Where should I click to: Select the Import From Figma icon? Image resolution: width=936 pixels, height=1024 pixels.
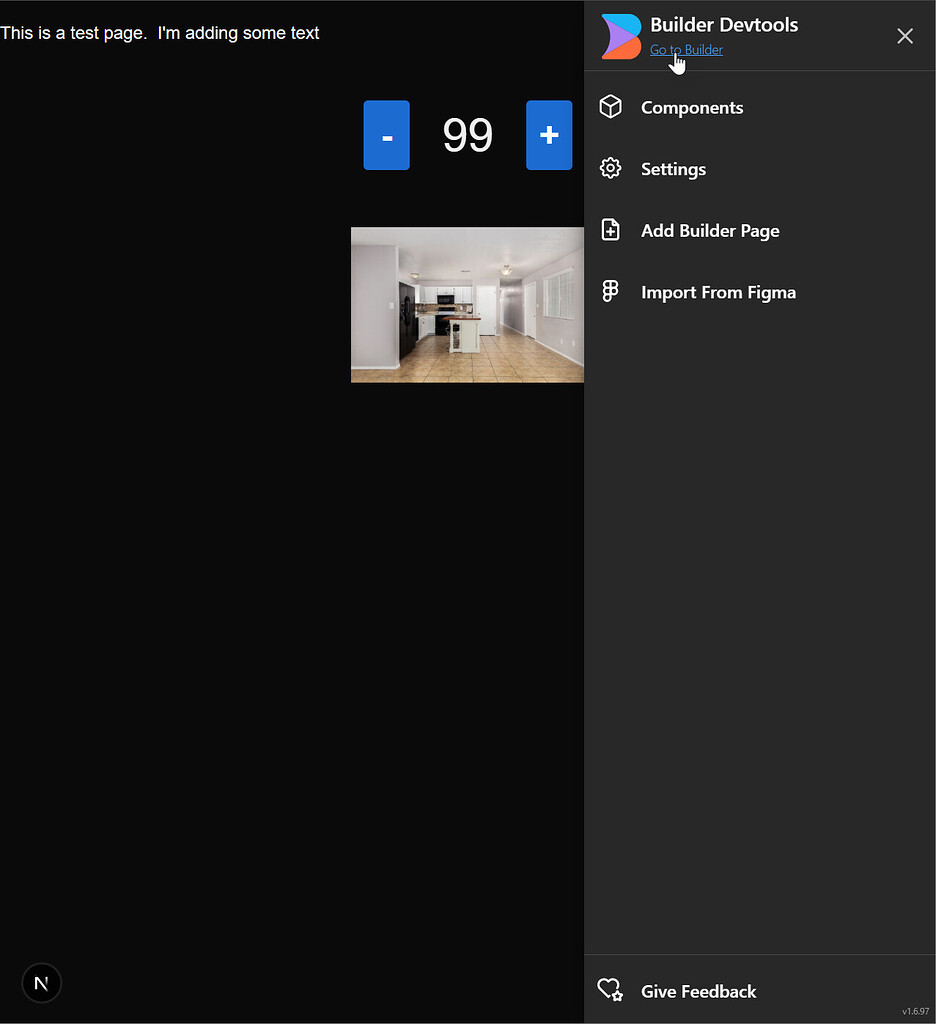point(611,291)
